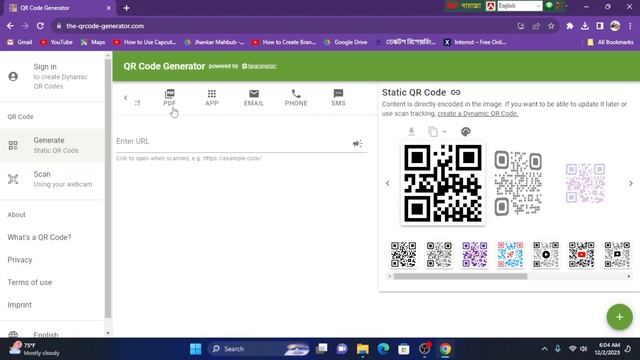Open Scan Using your webcam in sidebar

point(52,179)
